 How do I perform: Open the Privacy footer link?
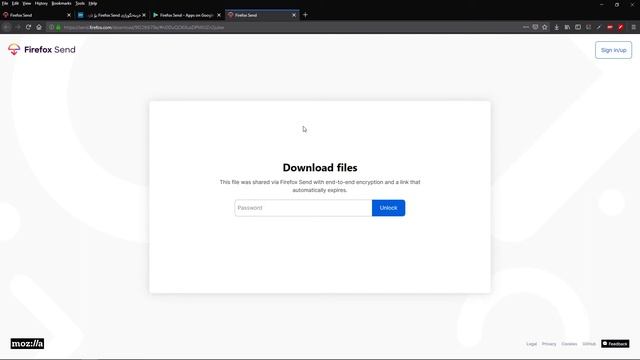(x=549, y=344)
